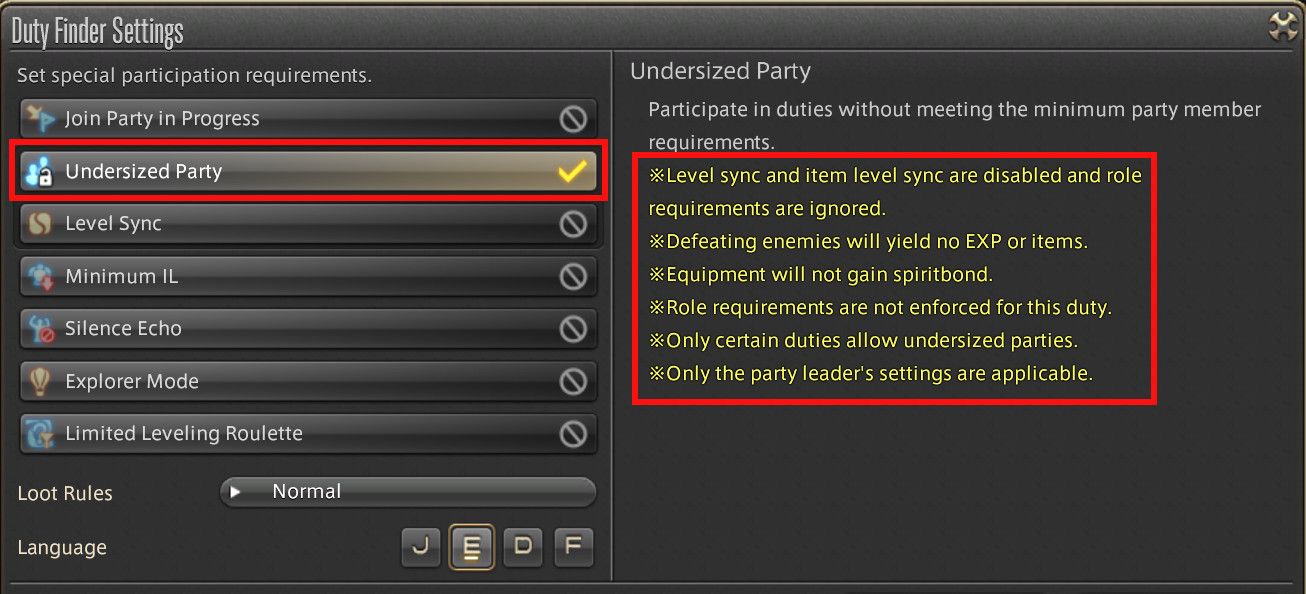Select the E language button
Screen dimensions: 1306x594
tap(472, 547)
